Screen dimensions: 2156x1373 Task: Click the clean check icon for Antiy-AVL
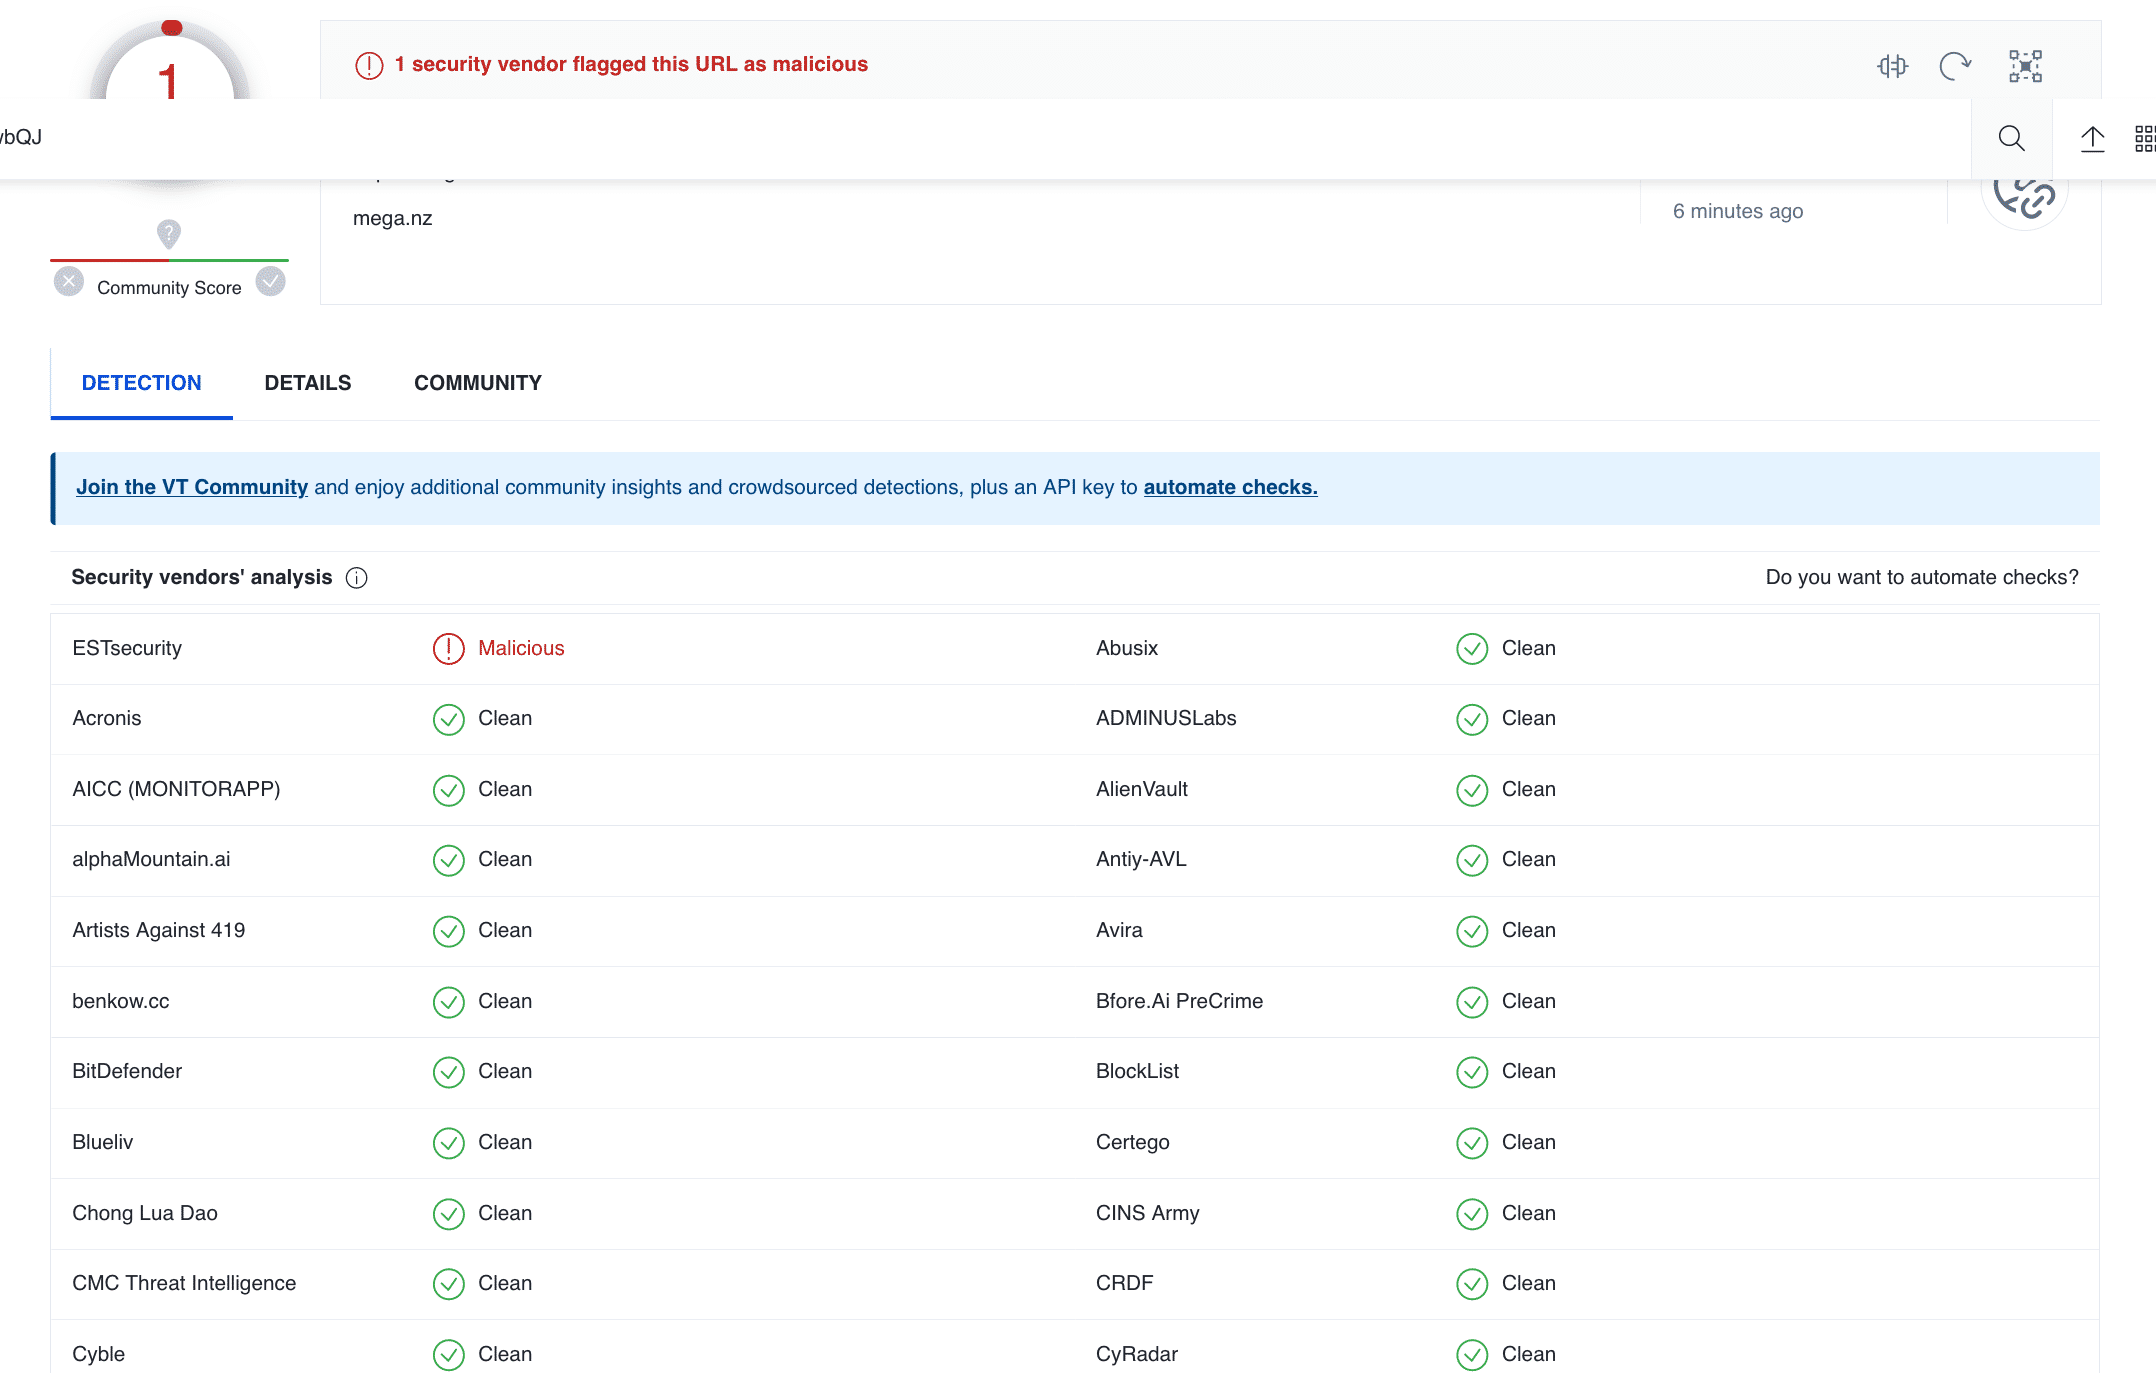(1472, 860)
